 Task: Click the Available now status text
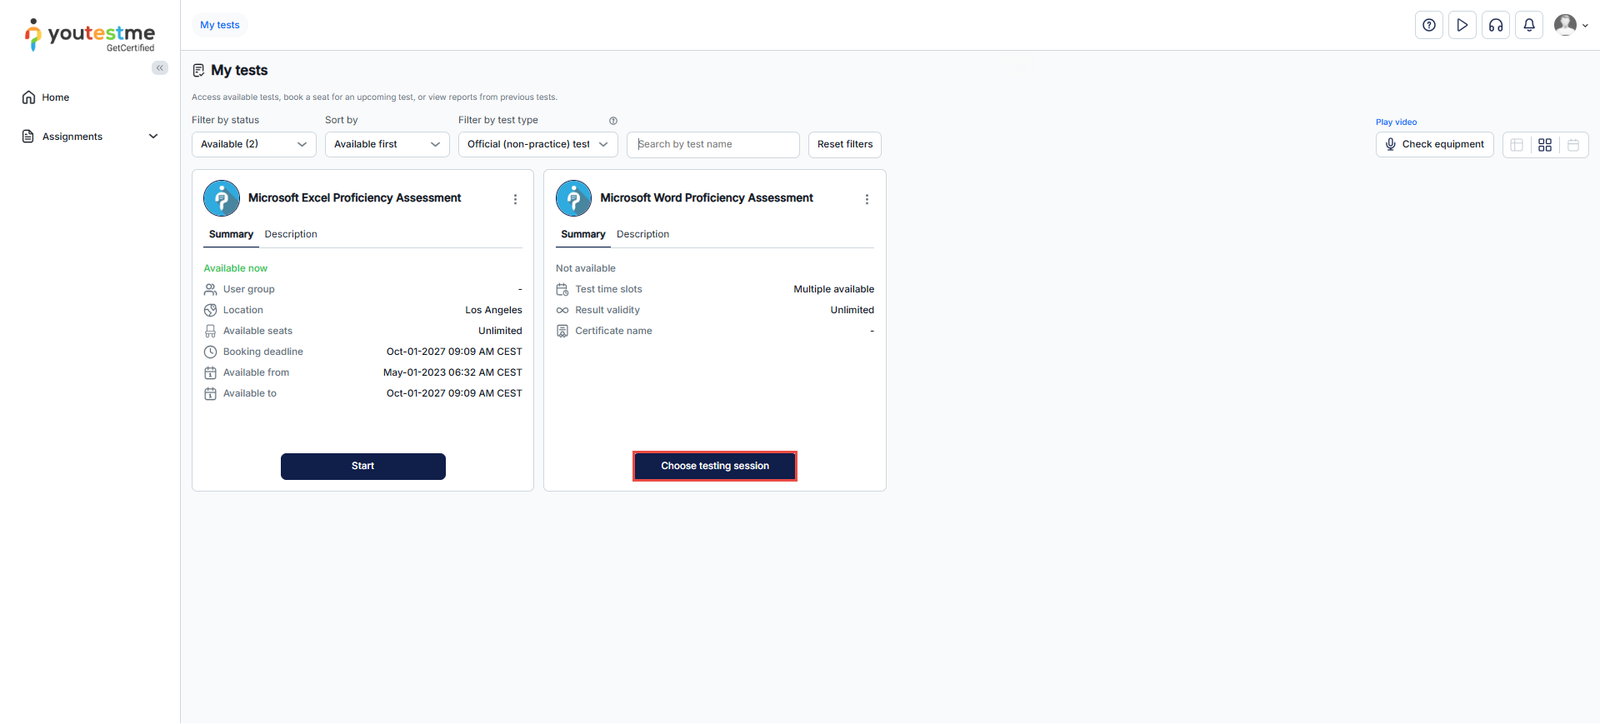(236, 268)
